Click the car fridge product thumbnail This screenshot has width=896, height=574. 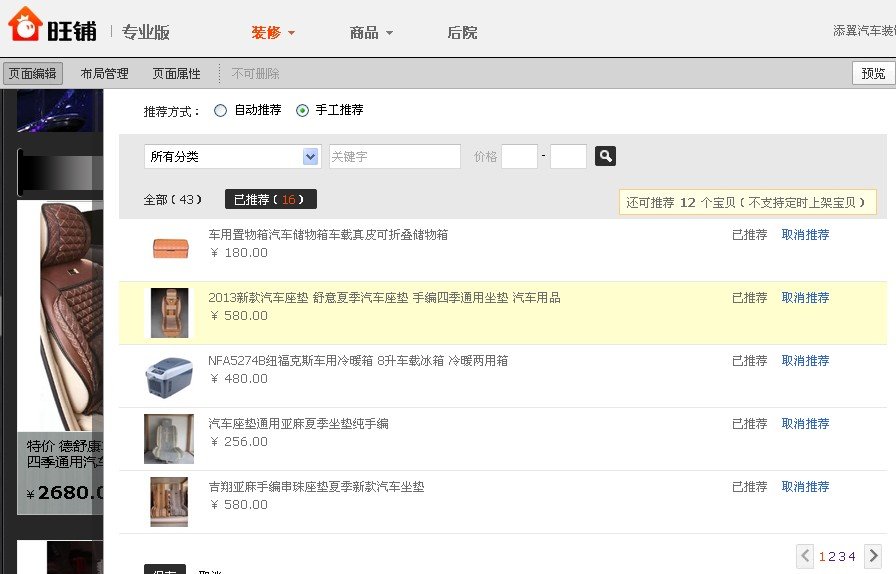[169, 376]
